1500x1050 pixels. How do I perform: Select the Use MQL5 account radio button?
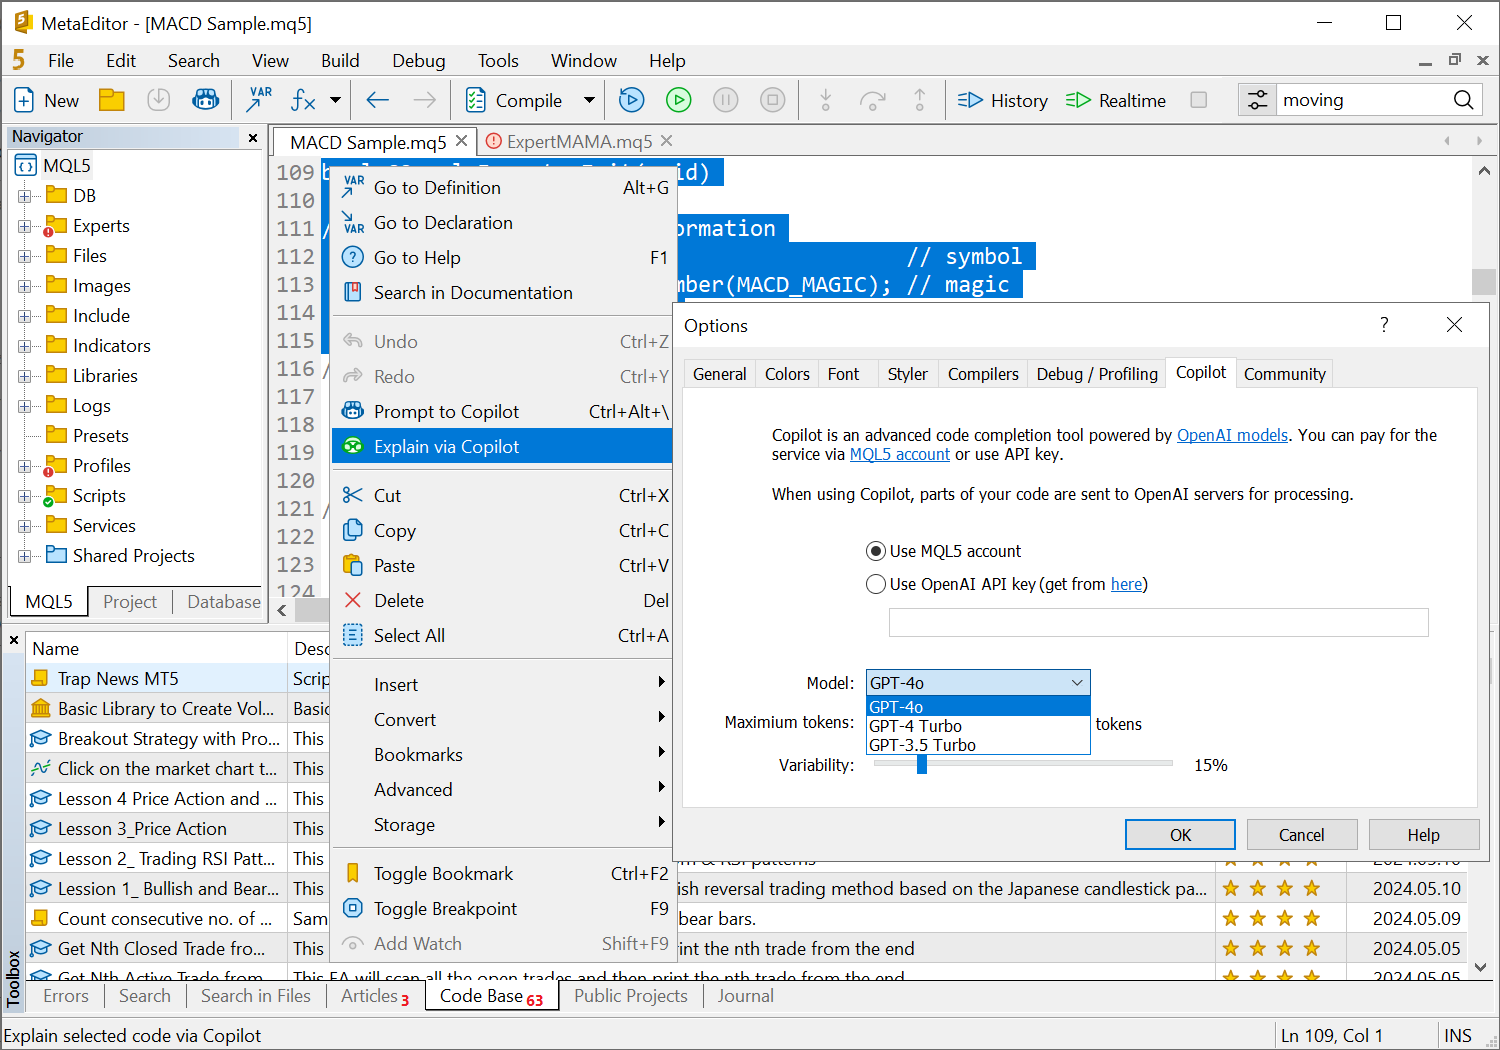click(x=876, y=550)
